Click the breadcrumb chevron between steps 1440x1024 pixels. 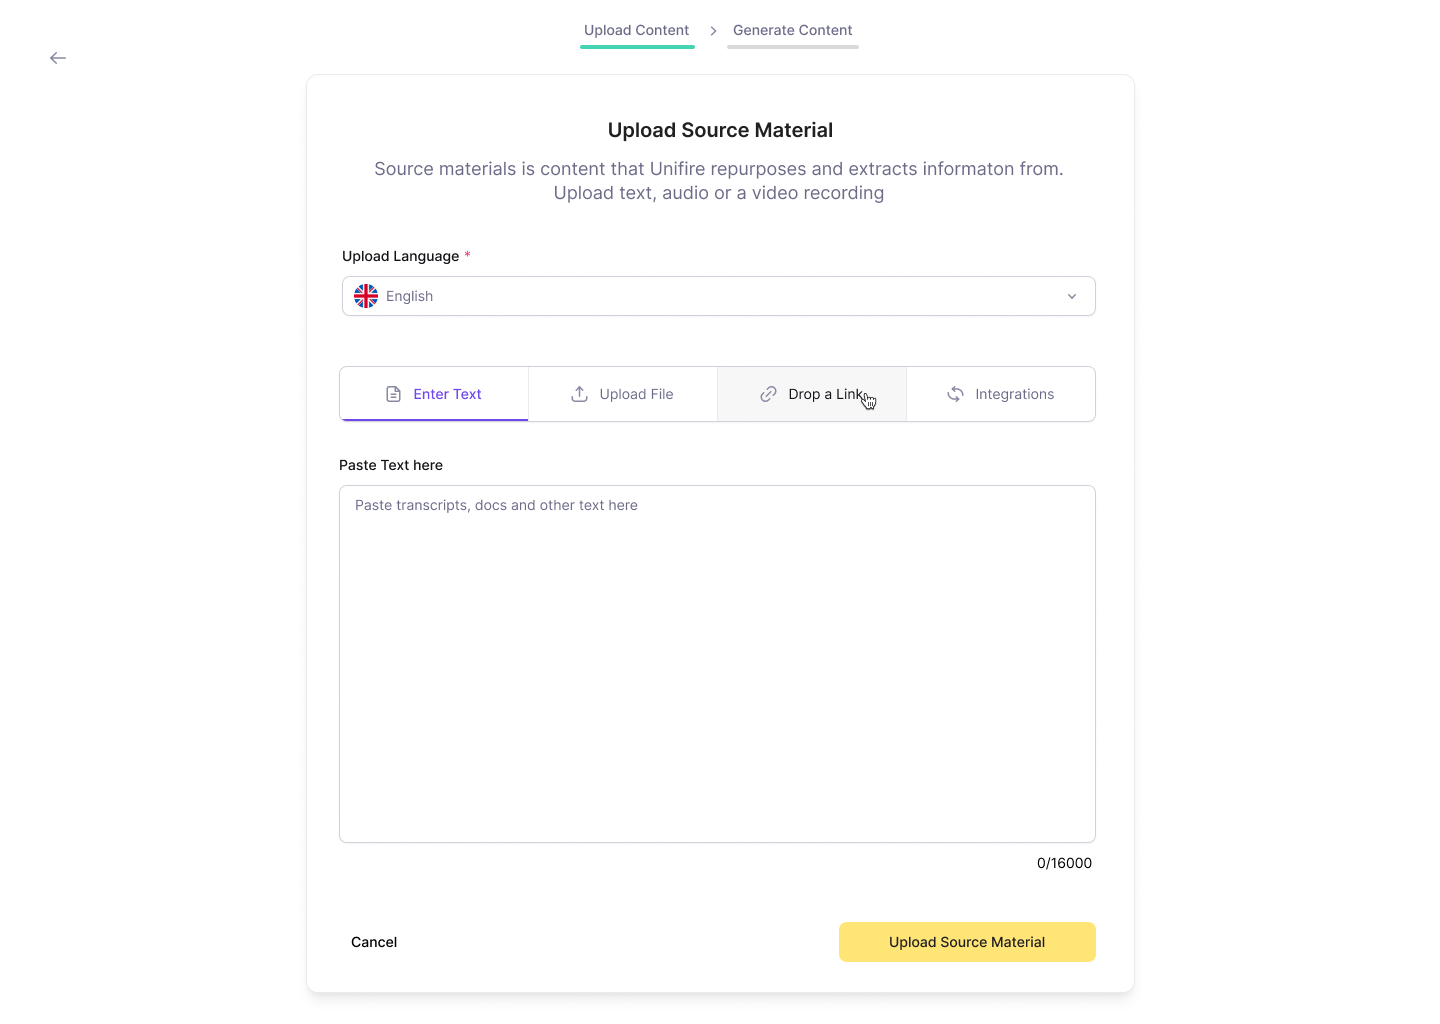[713, 31]
